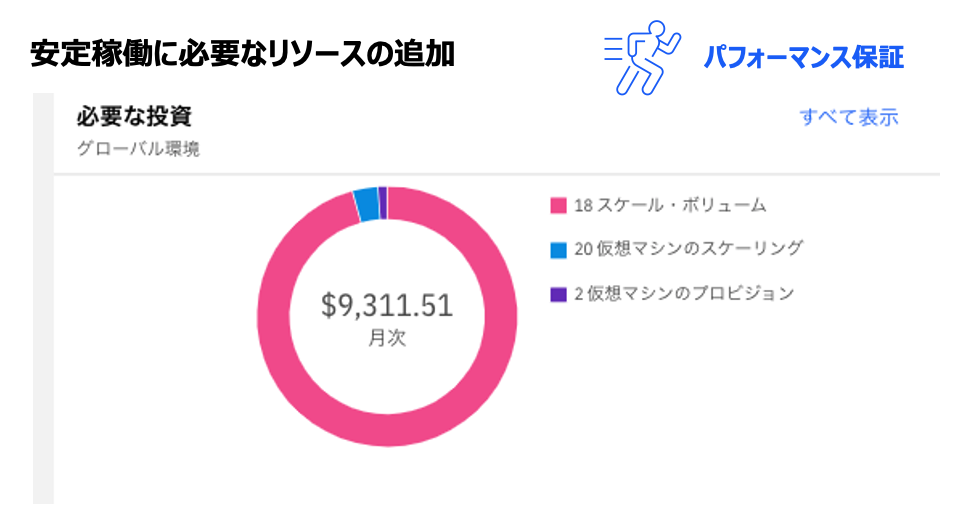
Task: Select the small blue donut segment
Action: pos(367,203)
